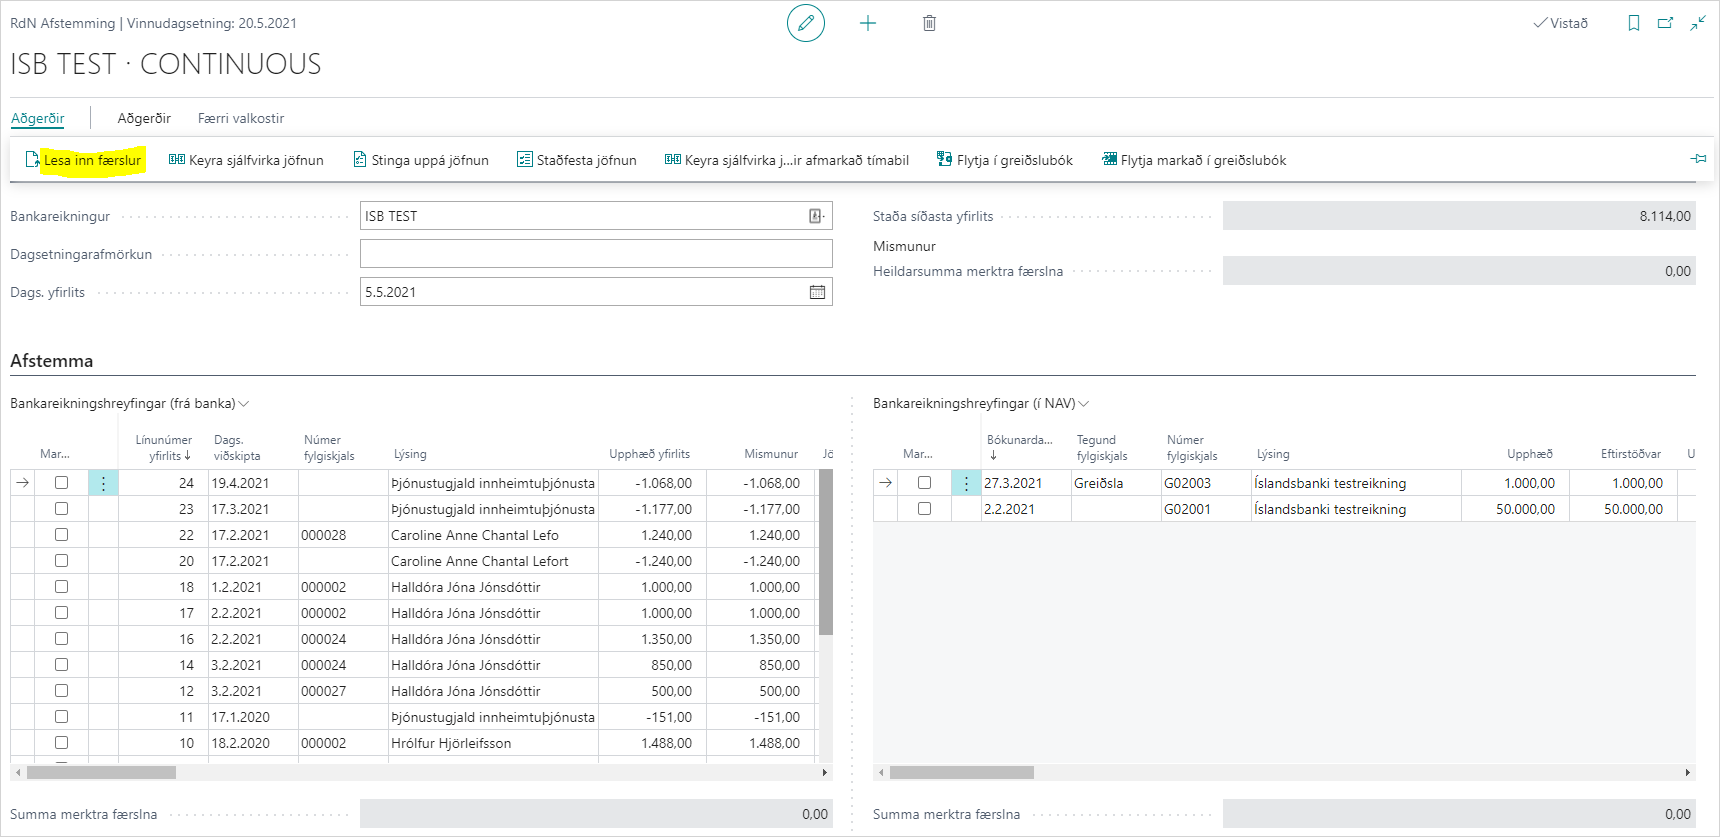Click the plus icon to create new
The image size is (1720, 837).
click(x=868, y=23)
